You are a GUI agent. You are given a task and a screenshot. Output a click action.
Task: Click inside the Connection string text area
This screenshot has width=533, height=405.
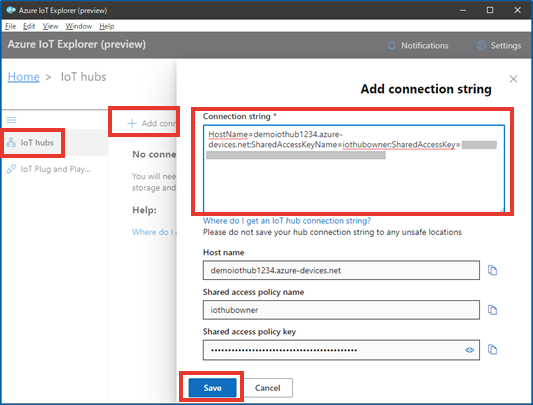(x=354, y=168)
